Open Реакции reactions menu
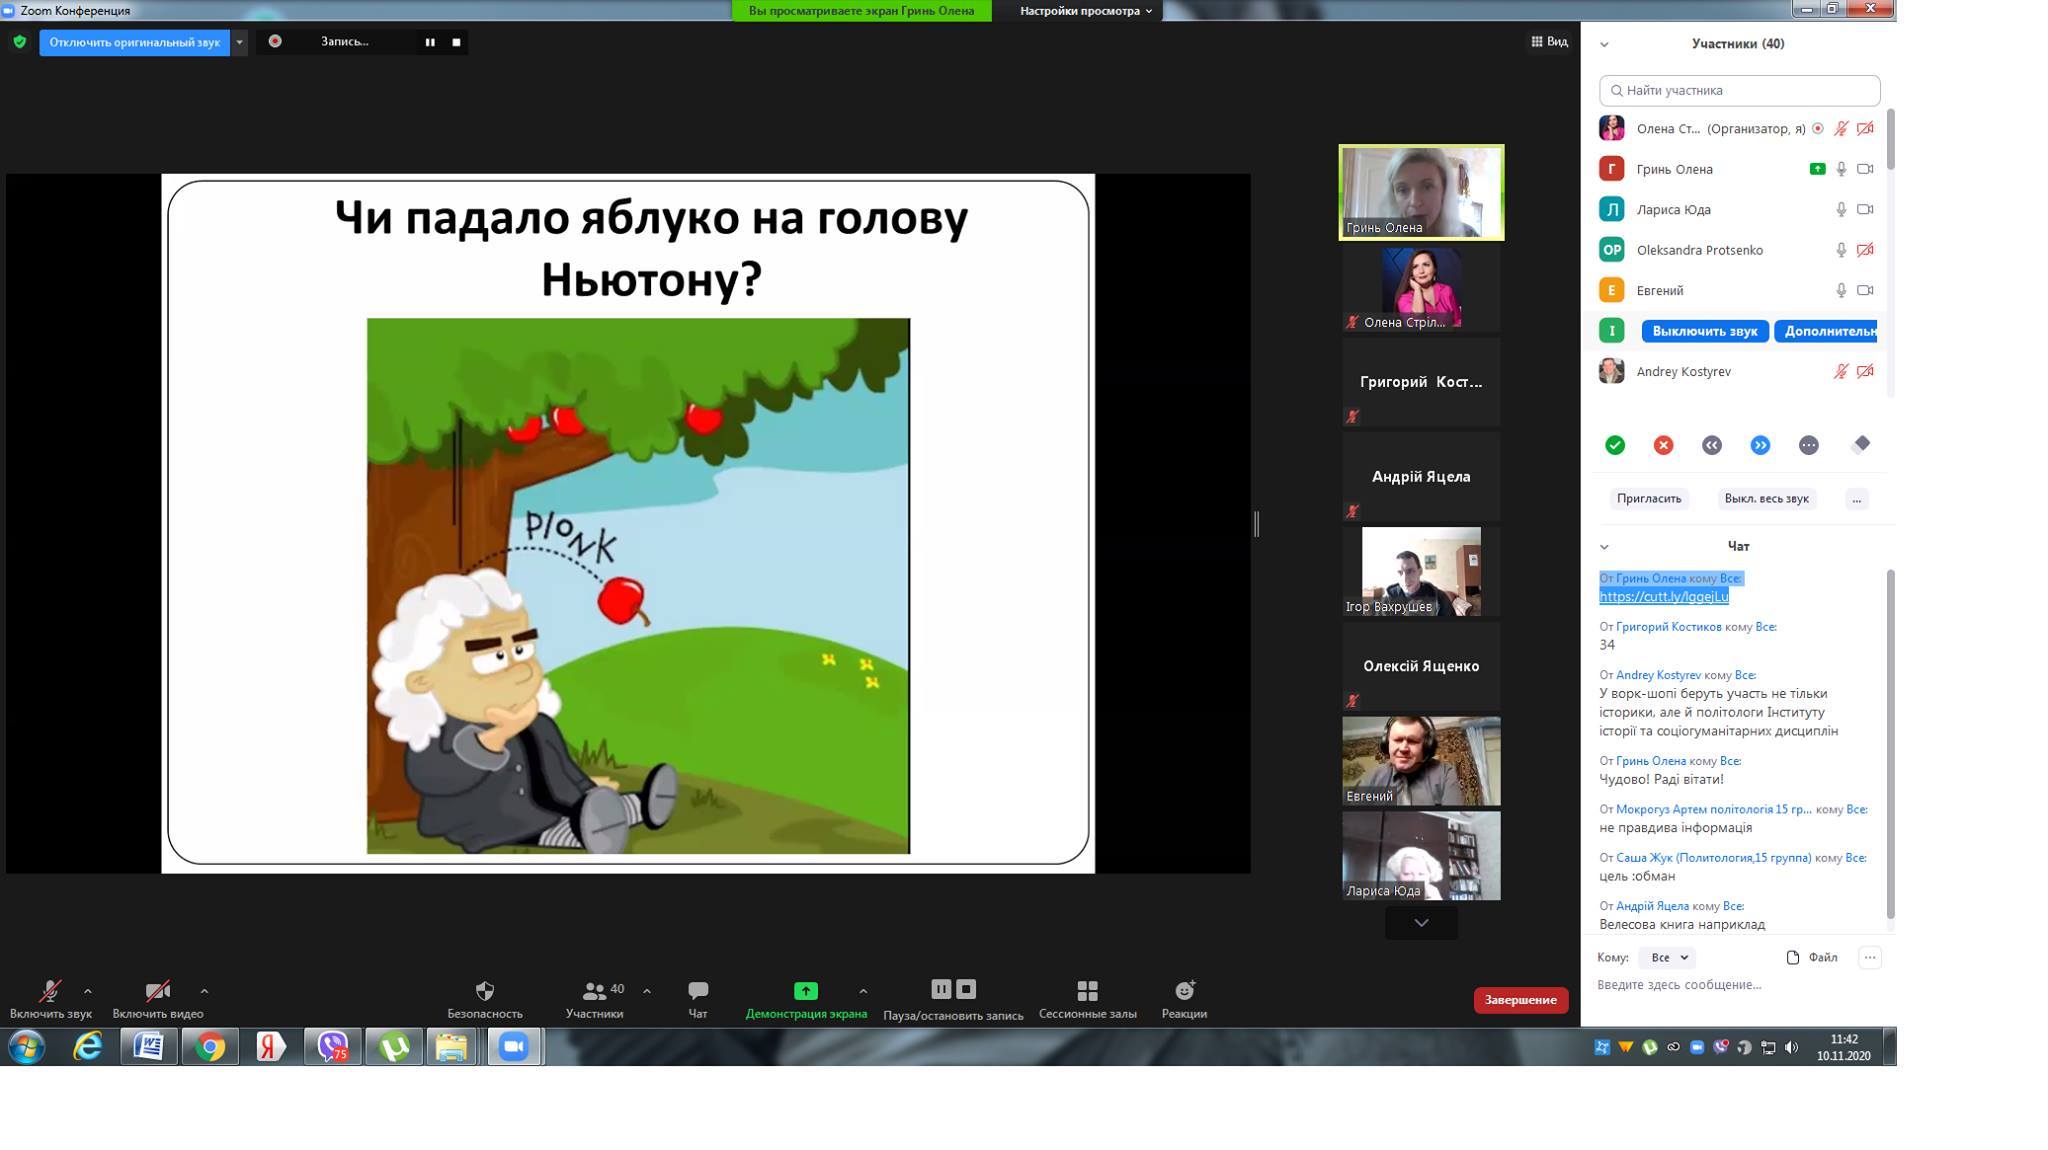The image size is (2048, 1150). point(1184,999)
